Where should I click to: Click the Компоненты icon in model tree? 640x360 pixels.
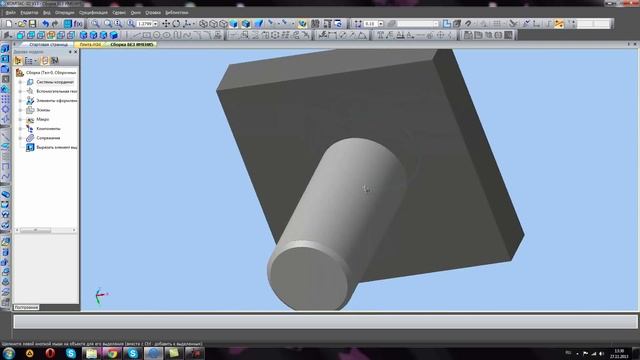30,129
